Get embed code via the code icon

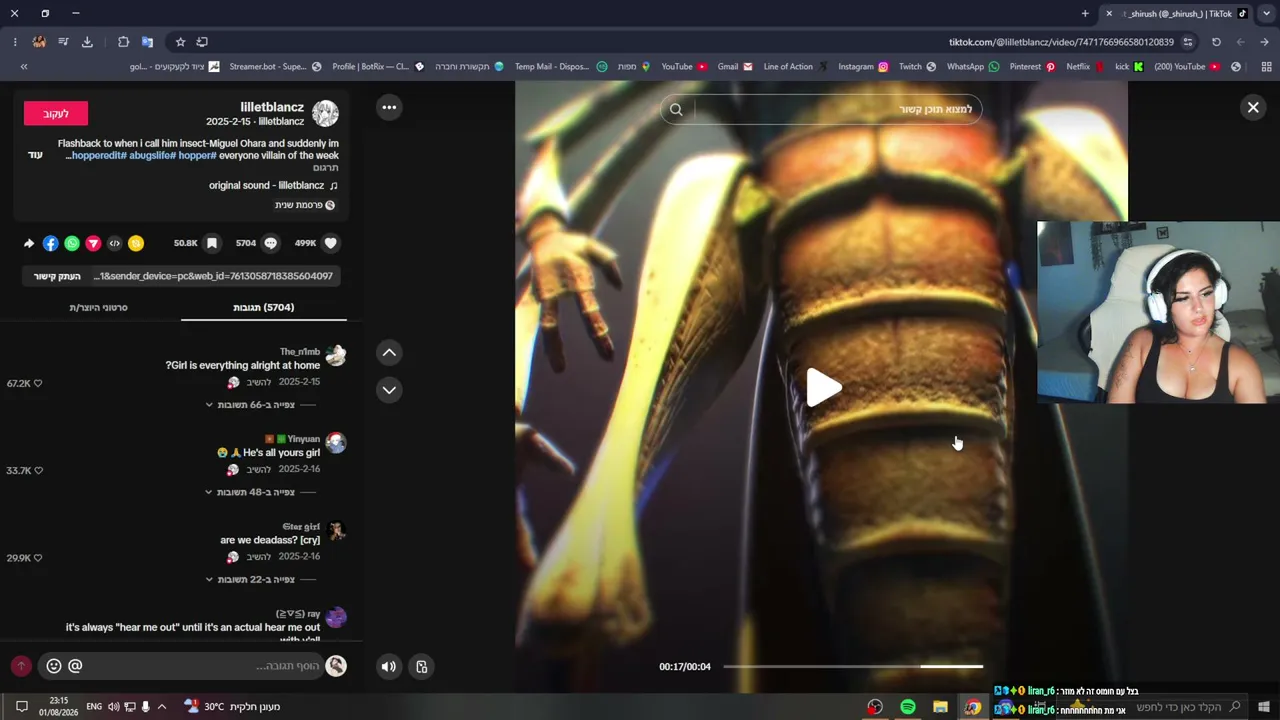114,243
